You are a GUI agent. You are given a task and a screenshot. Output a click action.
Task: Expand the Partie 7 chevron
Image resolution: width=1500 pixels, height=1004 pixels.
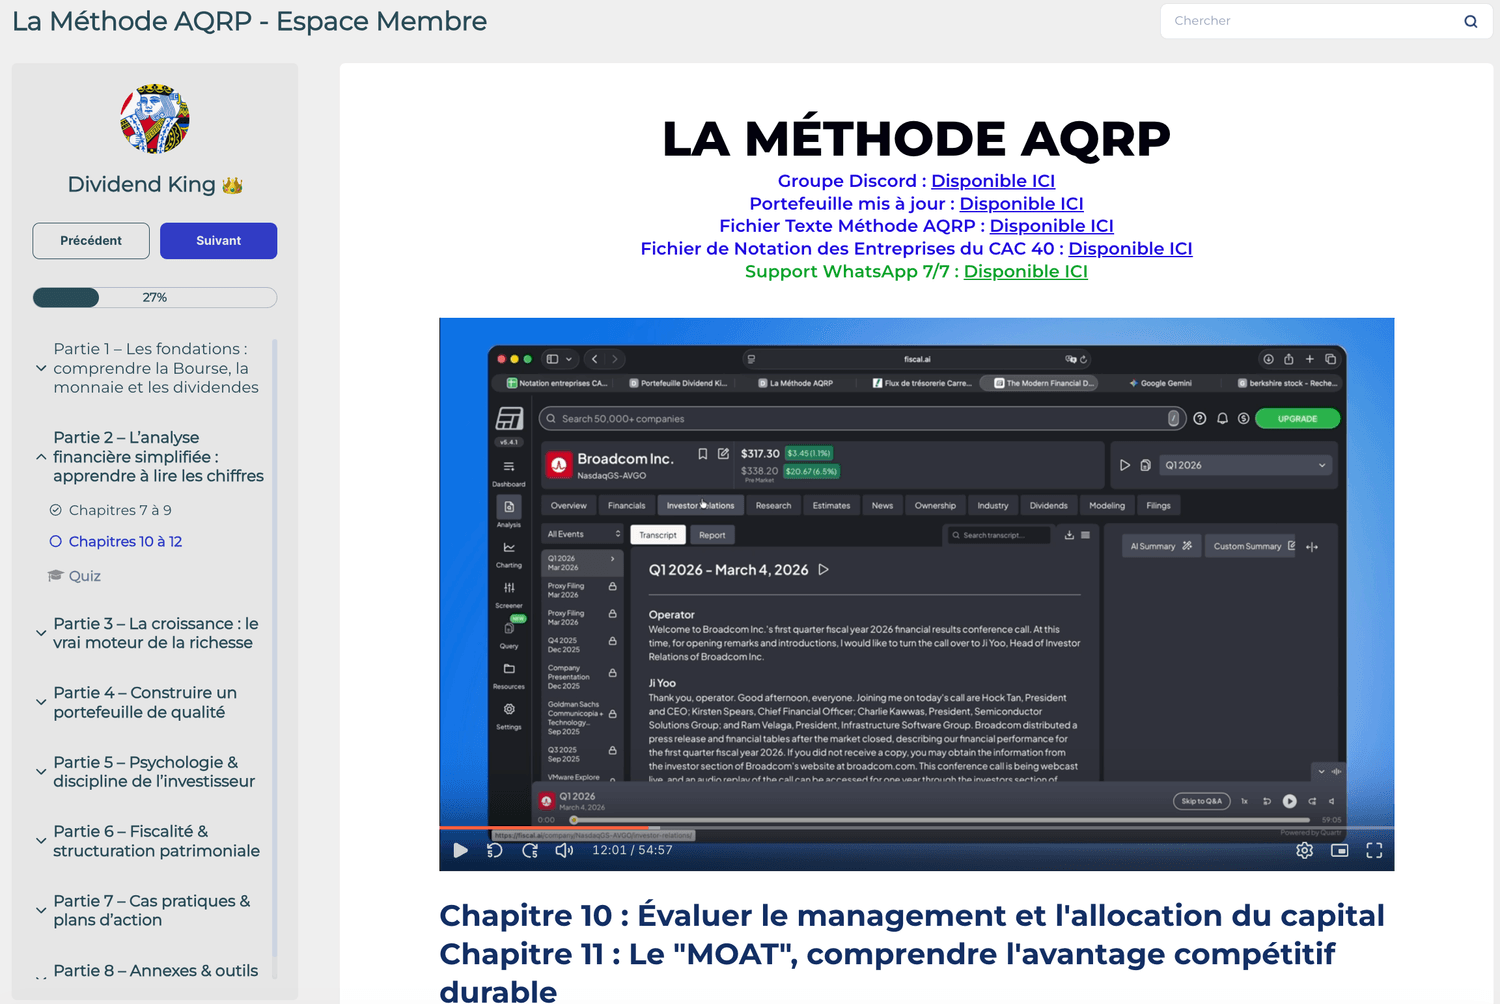(x=41, y=910)
